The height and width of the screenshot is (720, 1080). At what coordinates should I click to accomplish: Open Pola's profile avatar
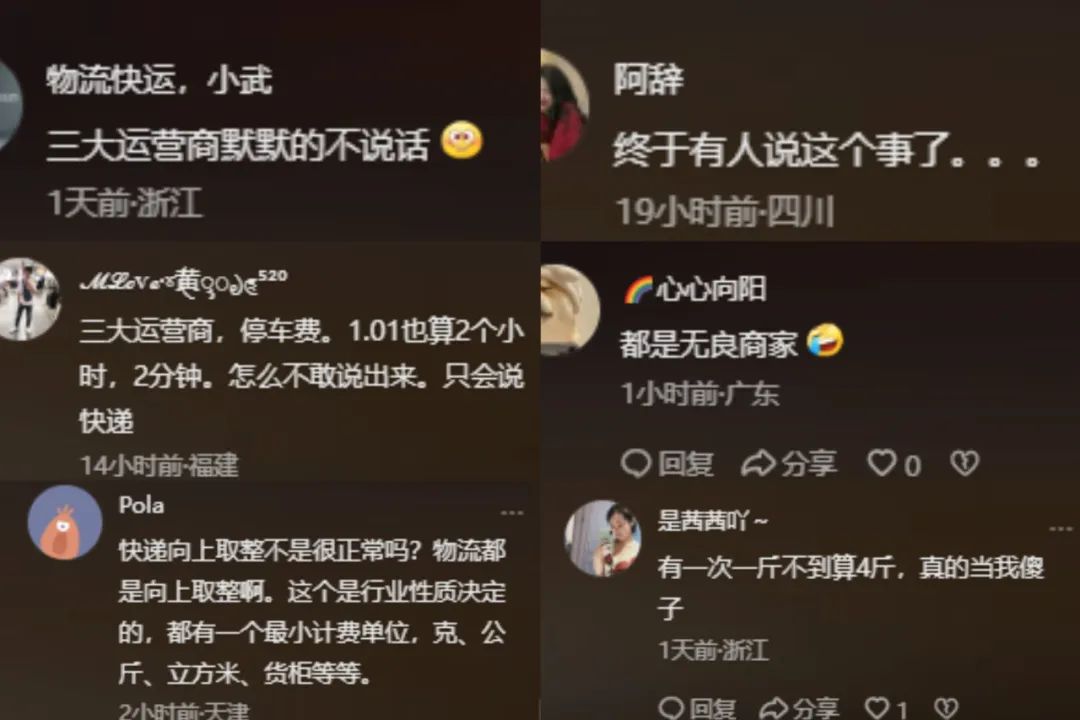(65, 522)
